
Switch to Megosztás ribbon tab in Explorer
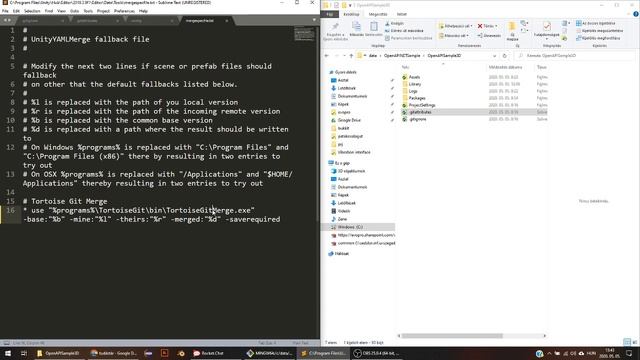[378, 14]
